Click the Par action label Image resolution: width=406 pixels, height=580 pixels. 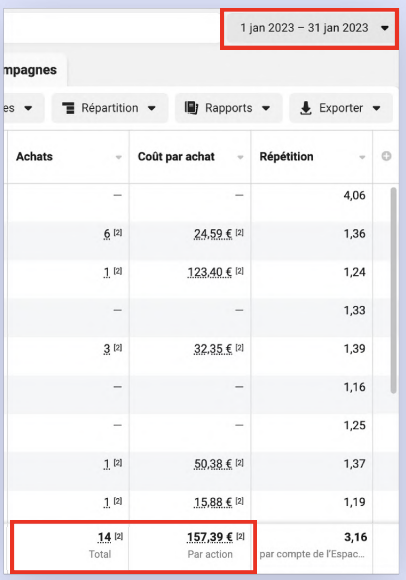click(x=210, y=554)
